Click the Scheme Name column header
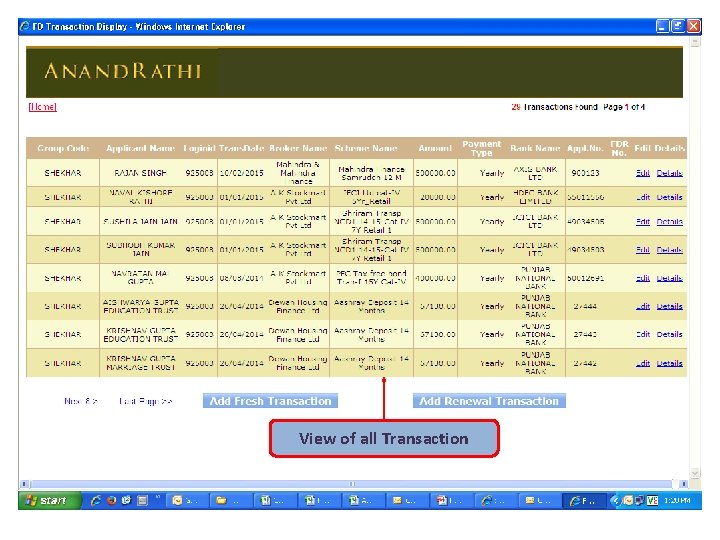The image size is (720, 540). click(366, 148)
